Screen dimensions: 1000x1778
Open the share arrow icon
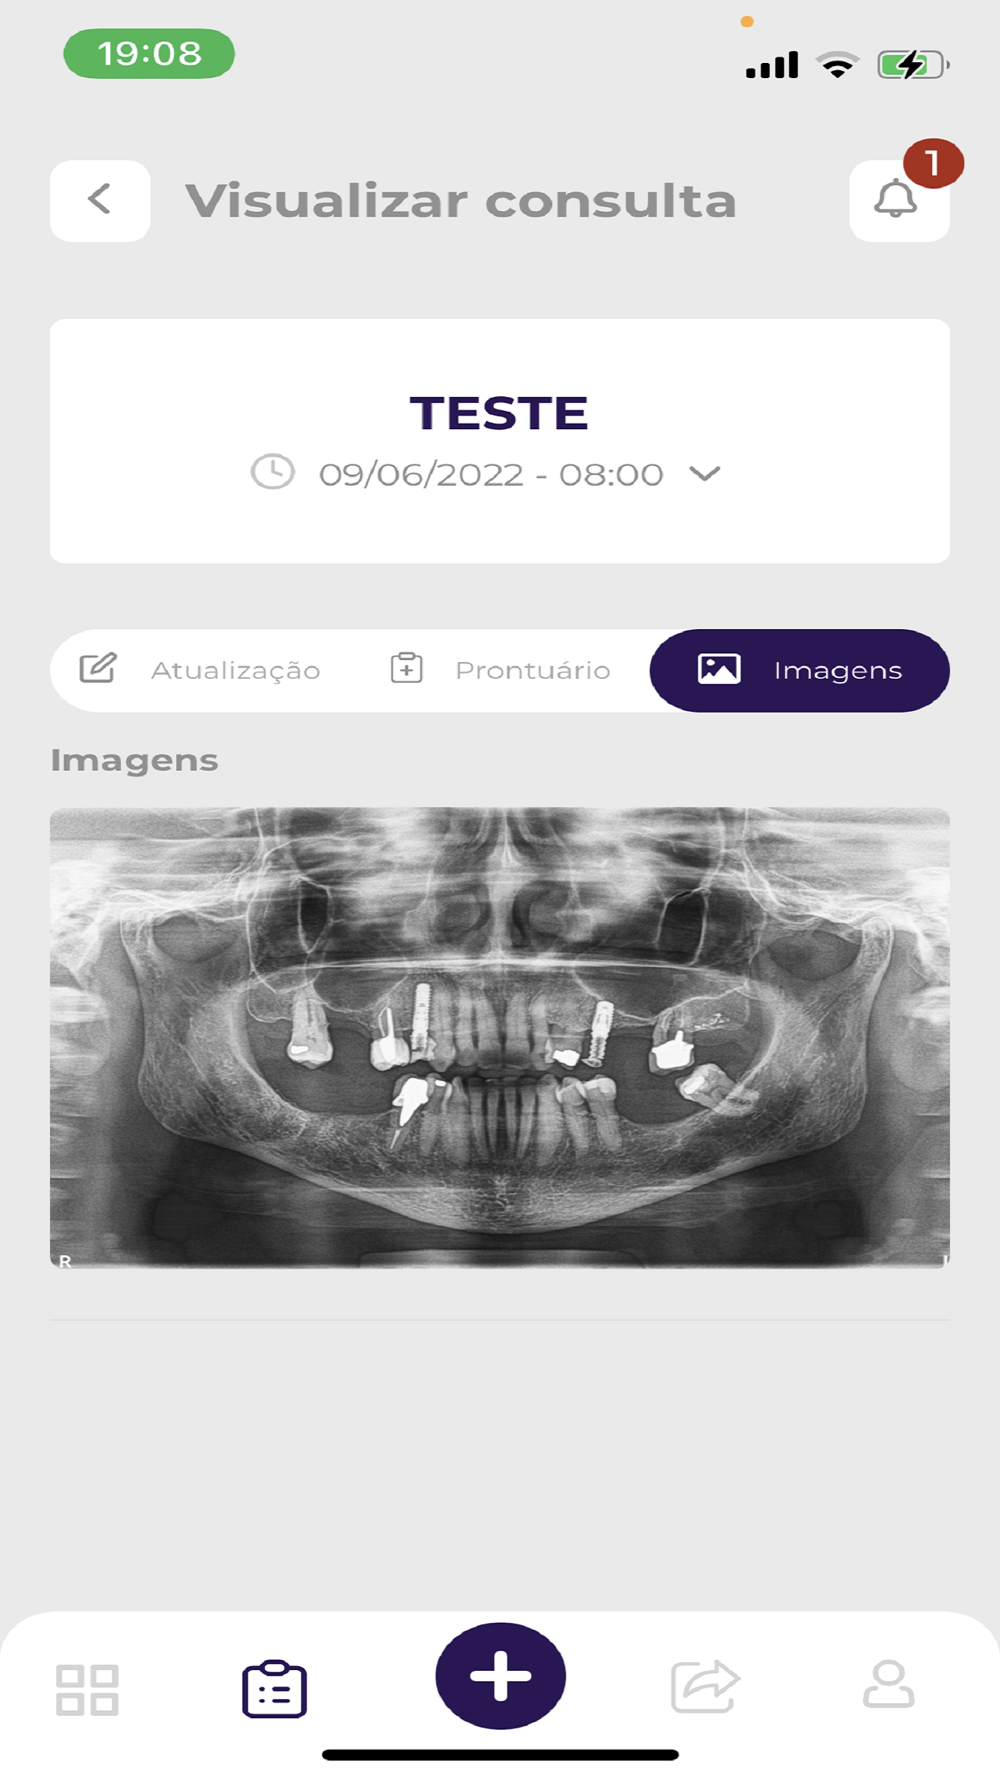point(705,1687)
